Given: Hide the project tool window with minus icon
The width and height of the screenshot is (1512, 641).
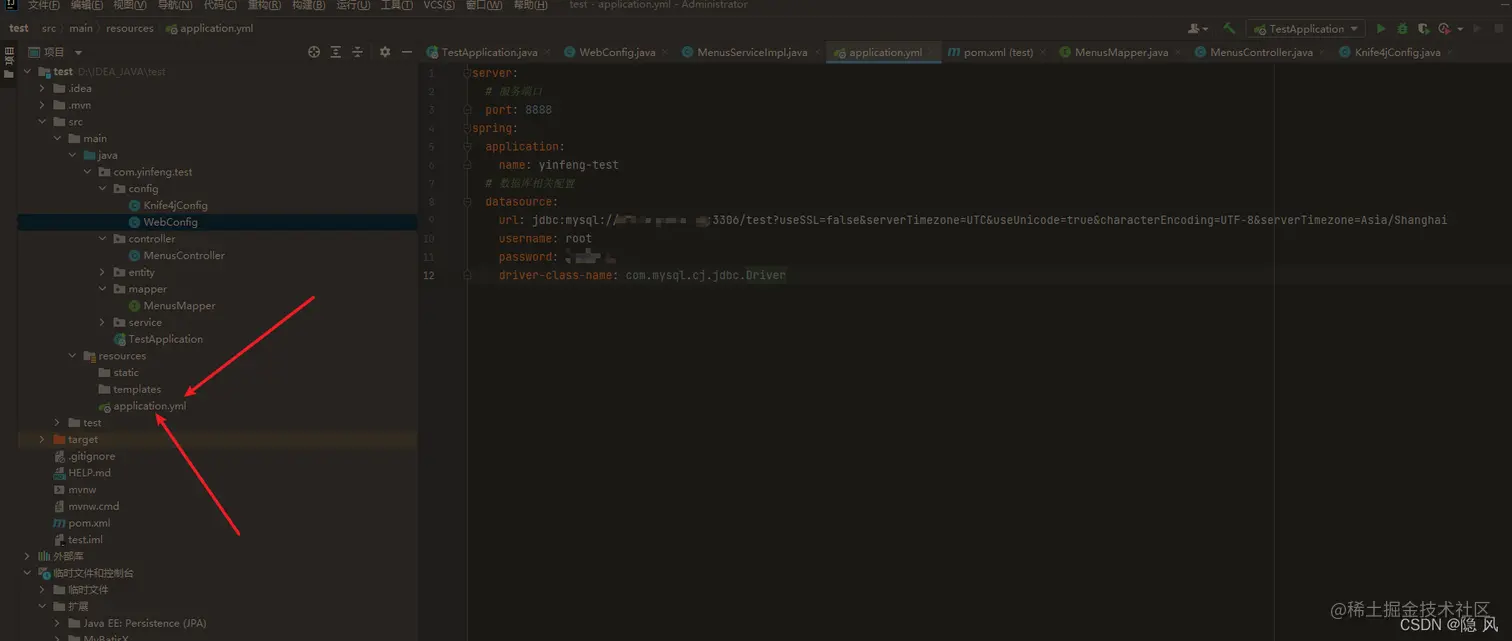Looking at the screenshot, I should (x=406, y=52).
